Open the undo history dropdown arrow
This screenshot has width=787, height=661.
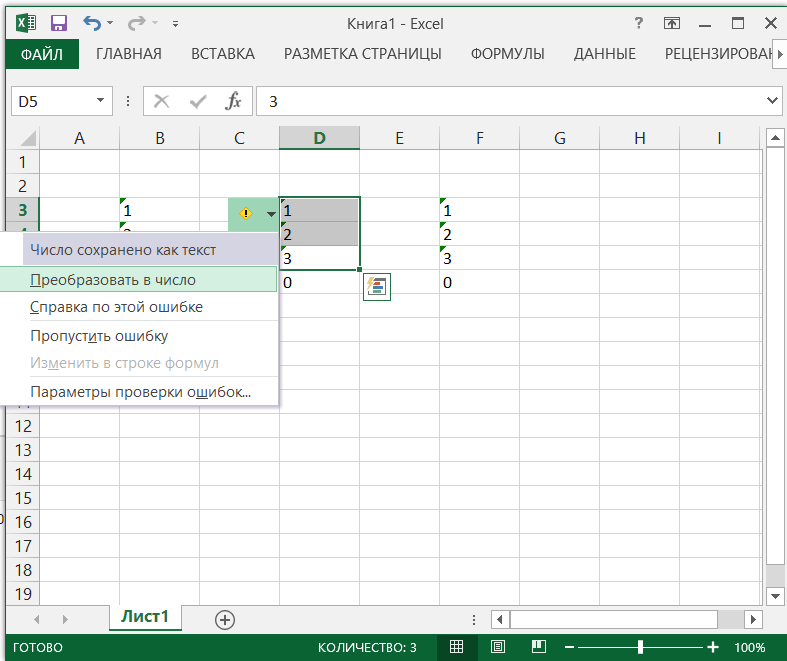110,23
